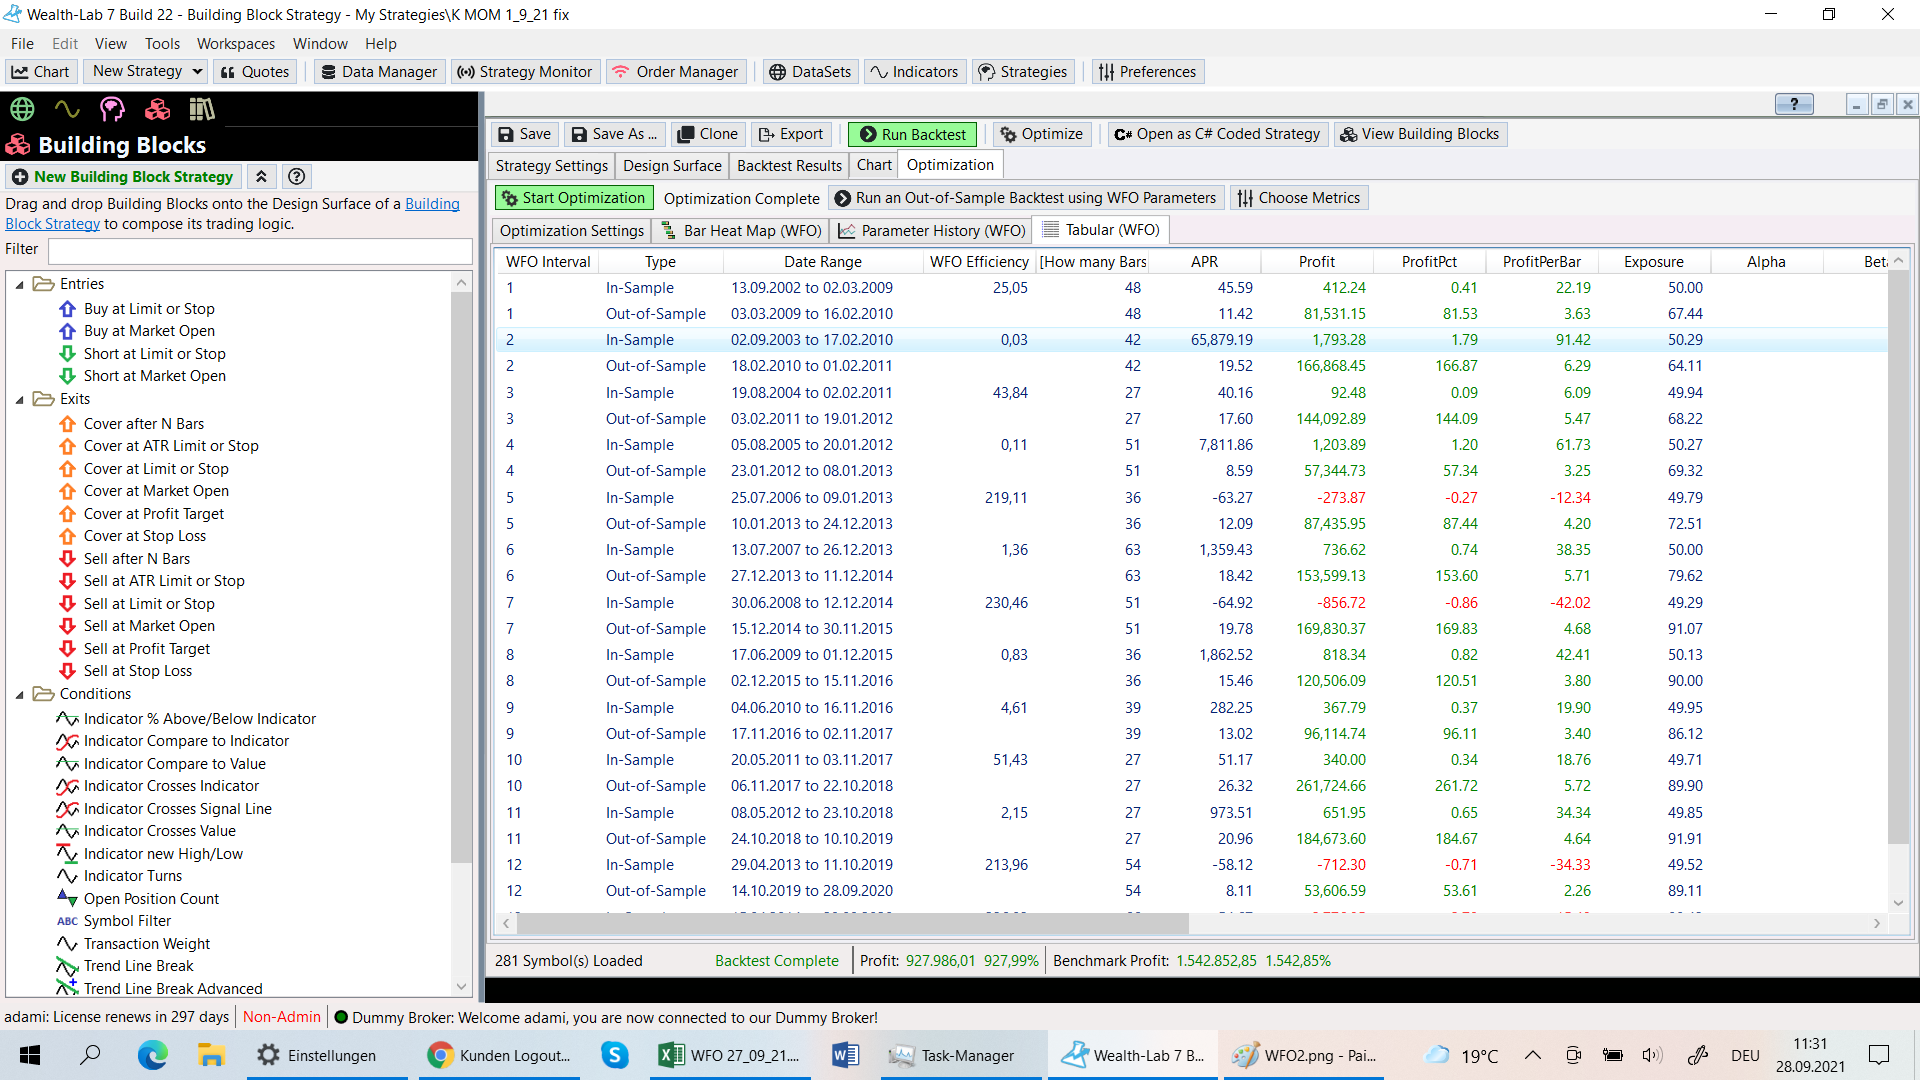Click the collapse all double-chevron icon
Image resolution: width=1920 pixels, height=1080 pixels.
[261, 177]
